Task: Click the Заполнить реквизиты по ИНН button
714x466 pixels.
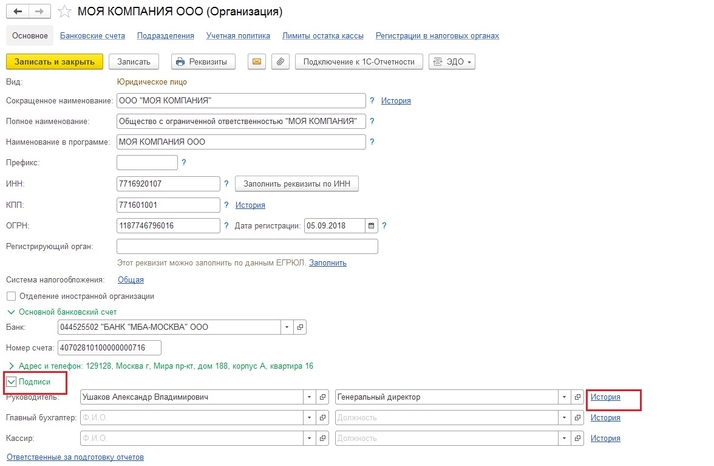Action: coord(297,183)
